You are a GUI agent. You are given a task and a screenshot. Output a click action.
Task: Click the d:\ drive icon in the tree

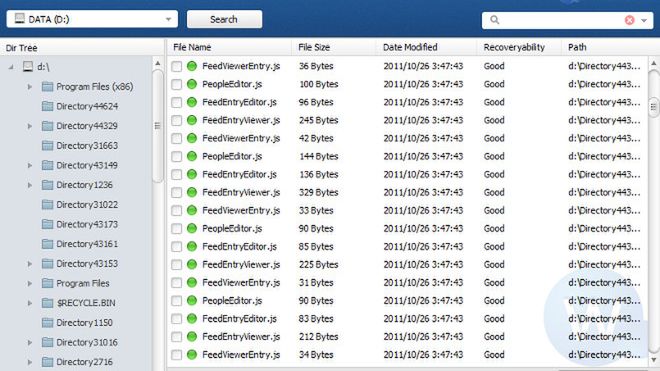(28, 67)
